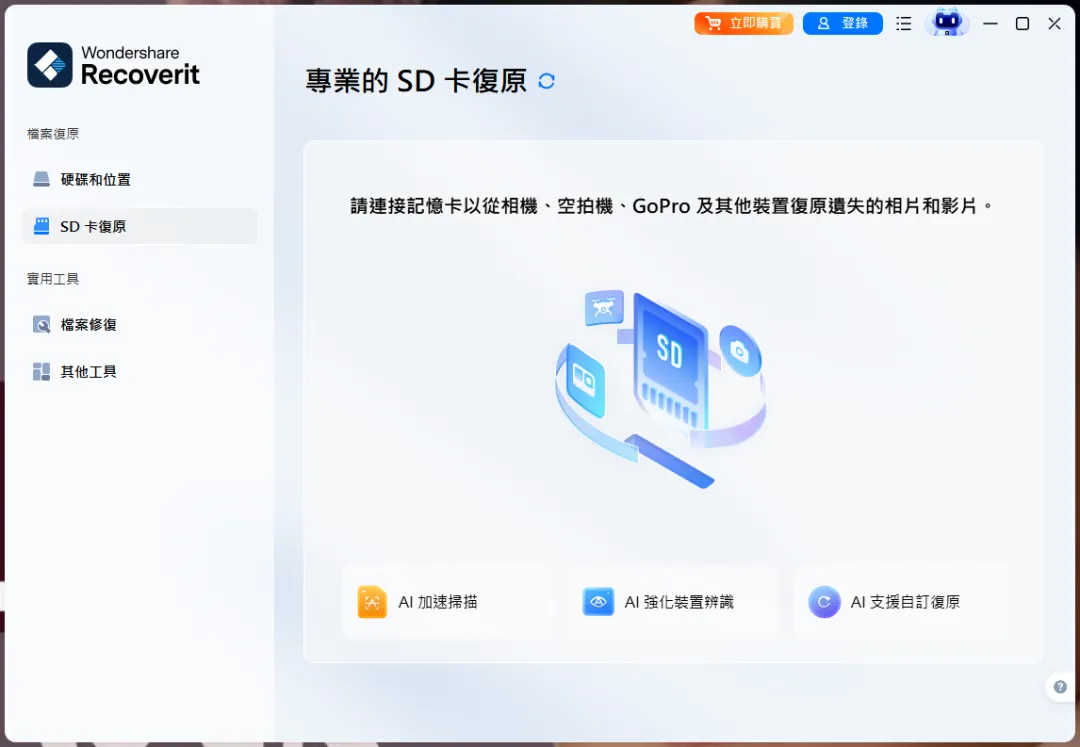Screen dimensions: 1080x747
Task: Click the 登錄 login button
Action: [x=842, y=23]
